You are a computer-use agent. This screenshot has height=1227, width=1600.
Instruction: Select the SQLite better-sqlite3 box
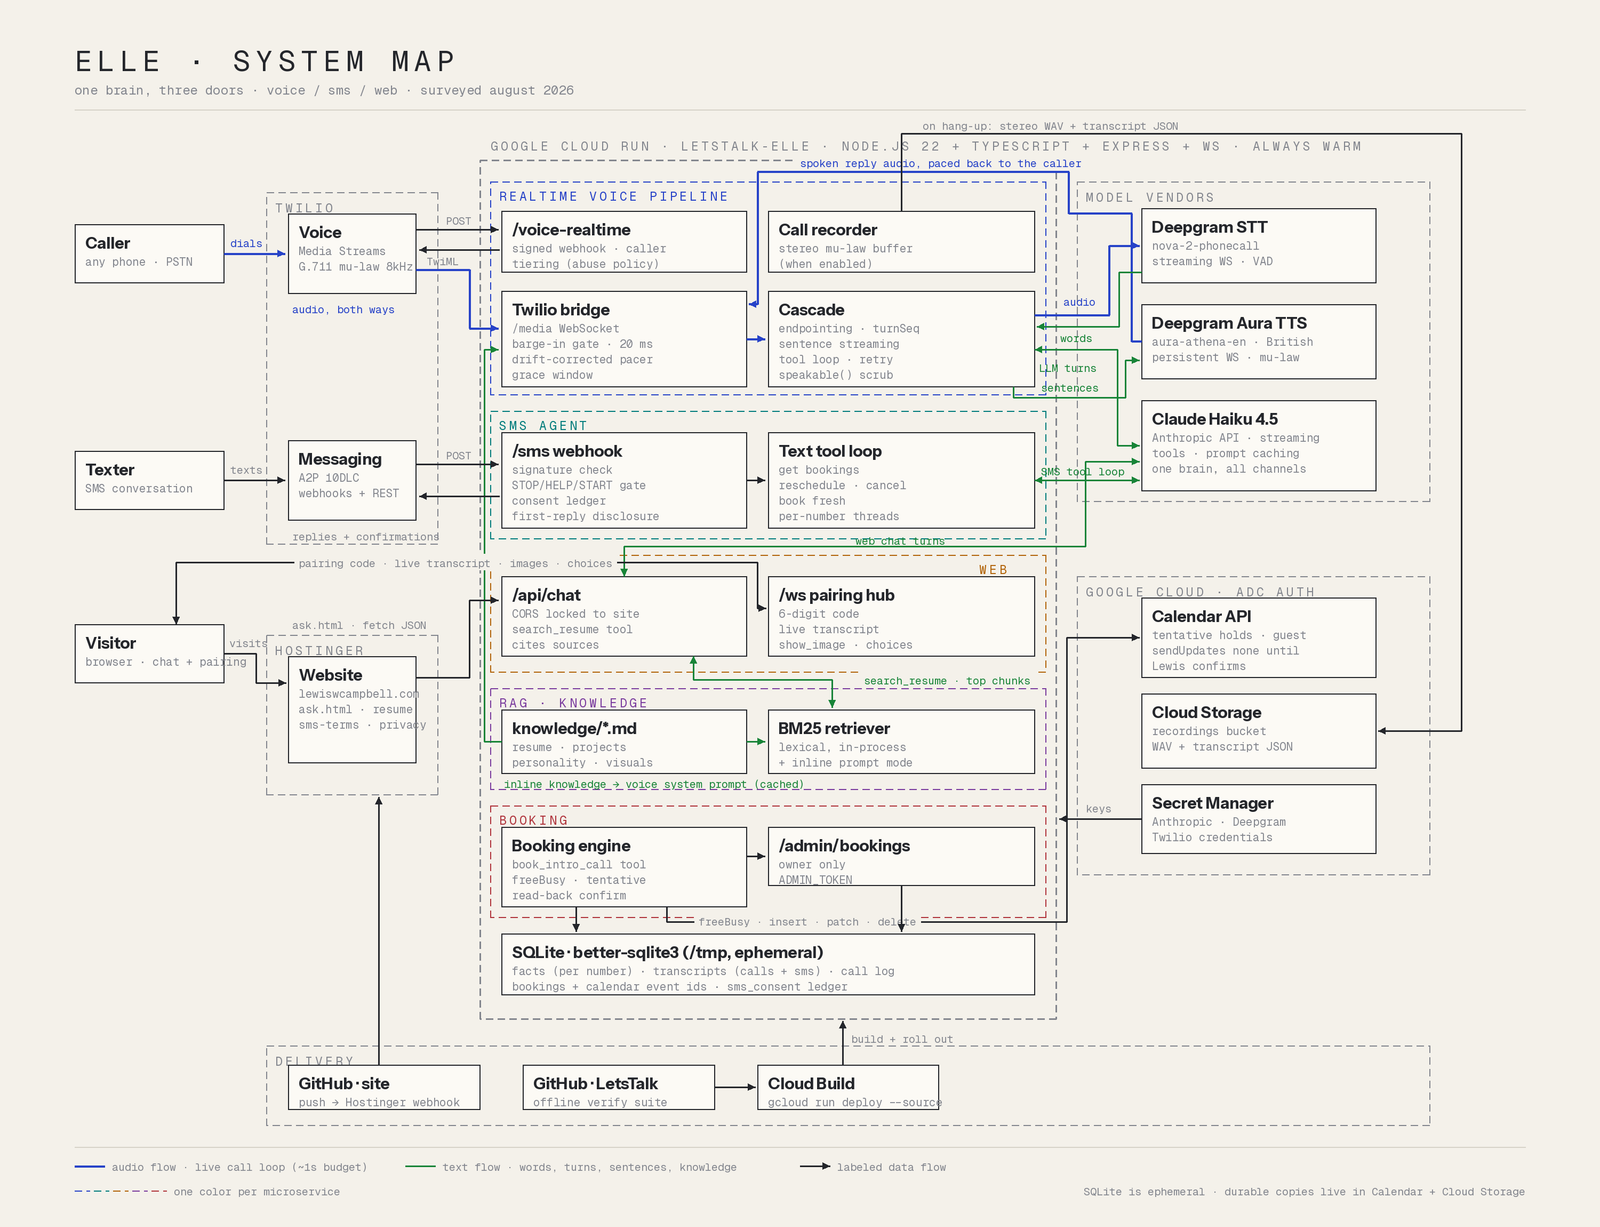pos(768,965)
